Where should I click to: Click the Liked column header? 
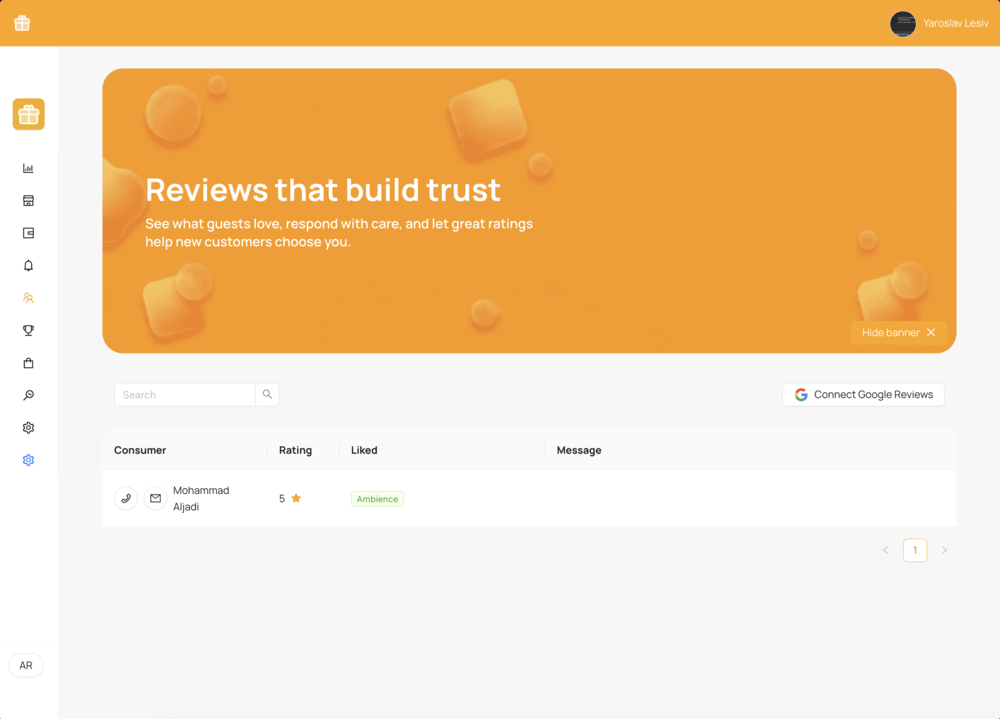tap(364, 450)
